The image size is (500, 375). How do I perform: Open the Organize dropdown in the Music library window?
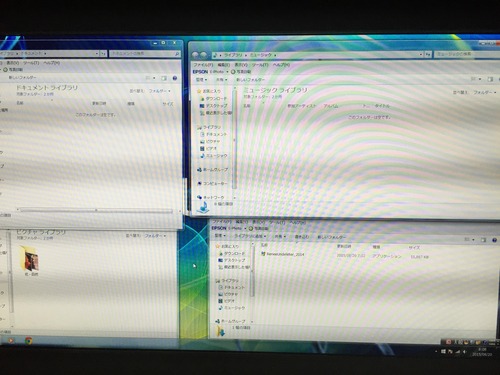tap(202, 80)
